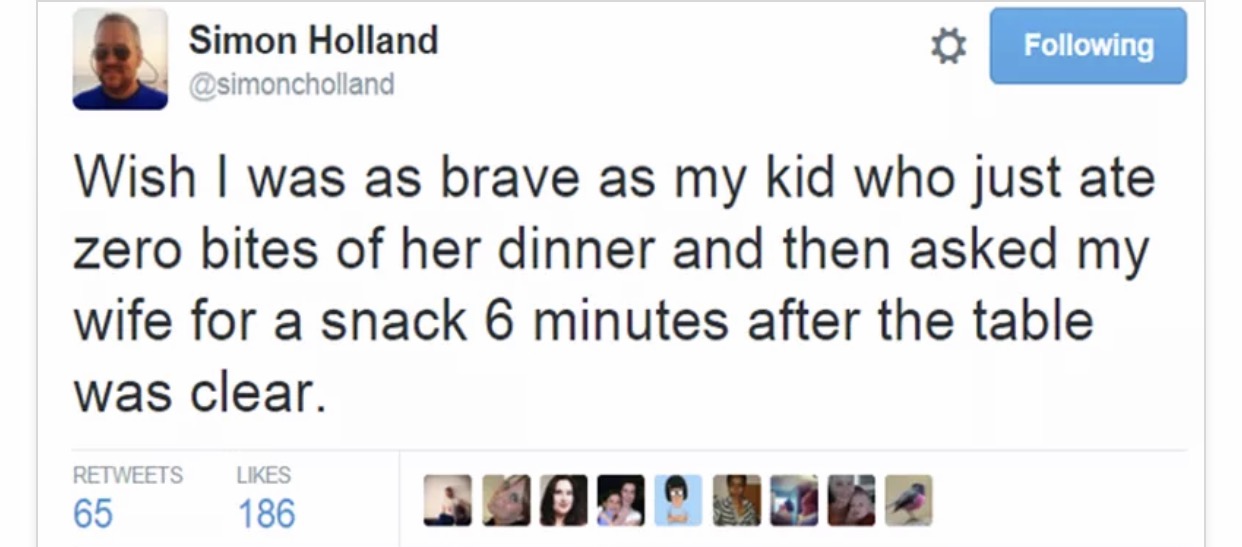Open the first liker's avatar thumbnail
1242x547 pixels.
[447, 500]
